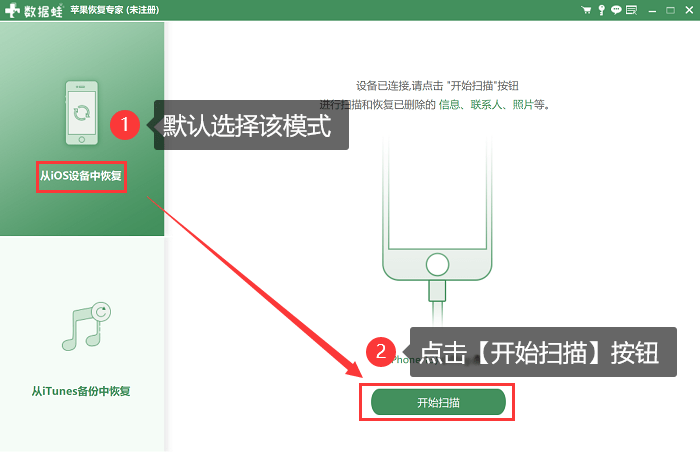This screenshot has height=452, width=700.
Task: Click the key registration icon
Action: (x=601, y=10)
